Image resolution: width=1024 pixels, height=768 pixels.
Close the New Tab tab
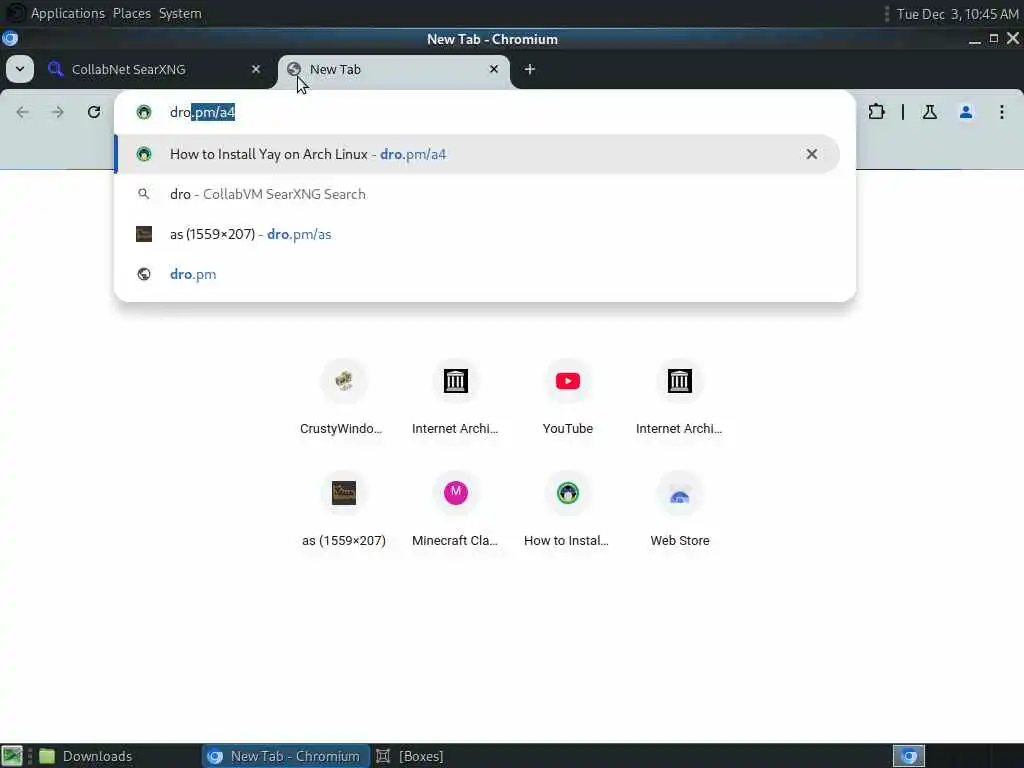[494, 69]
